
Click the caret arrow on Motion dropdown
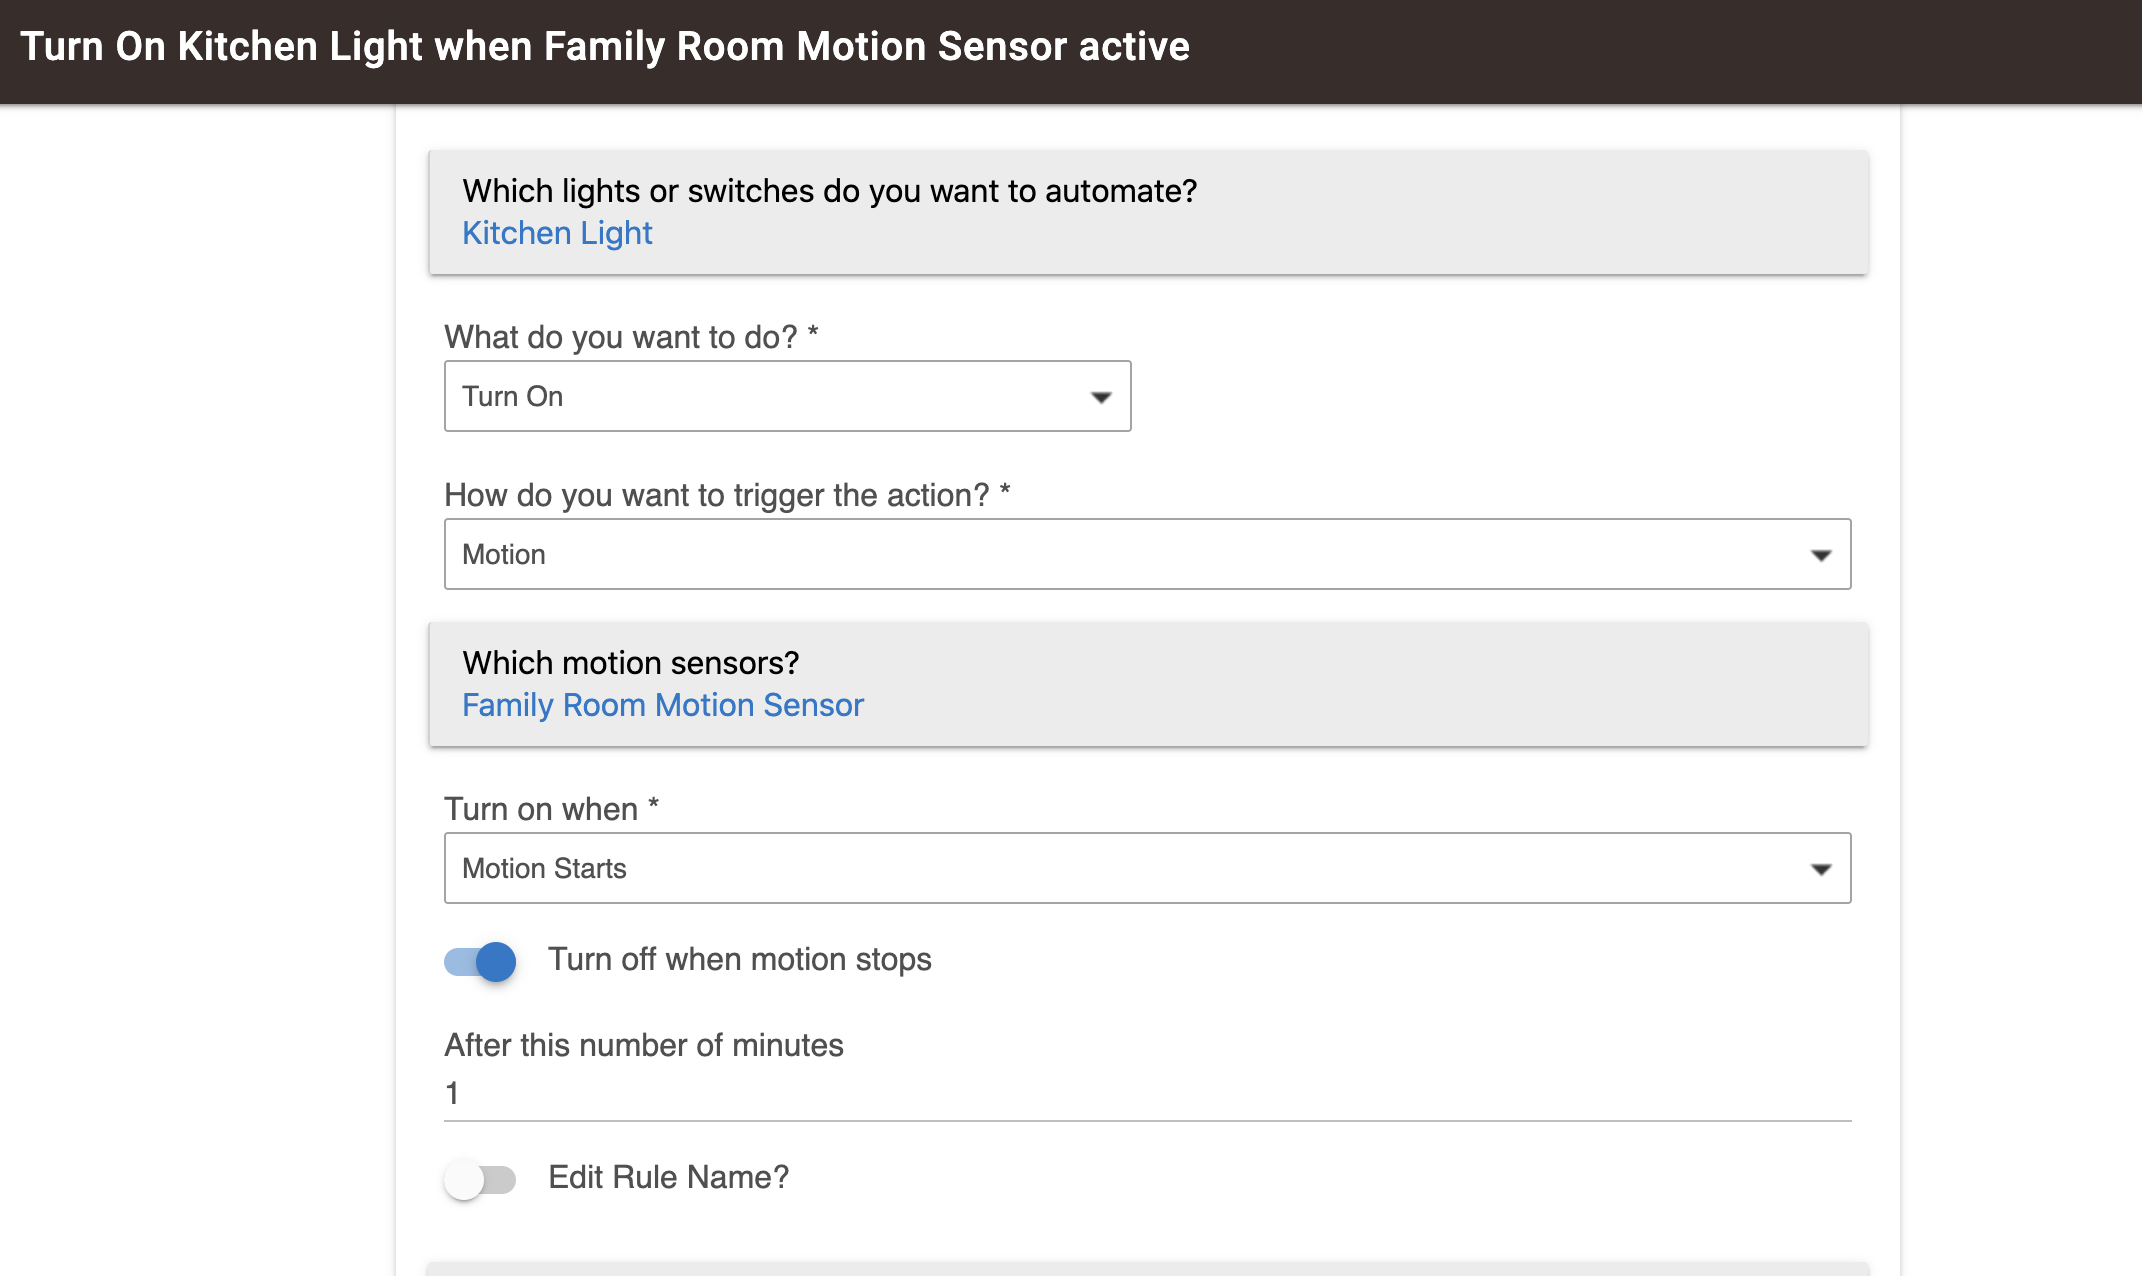1821,555
